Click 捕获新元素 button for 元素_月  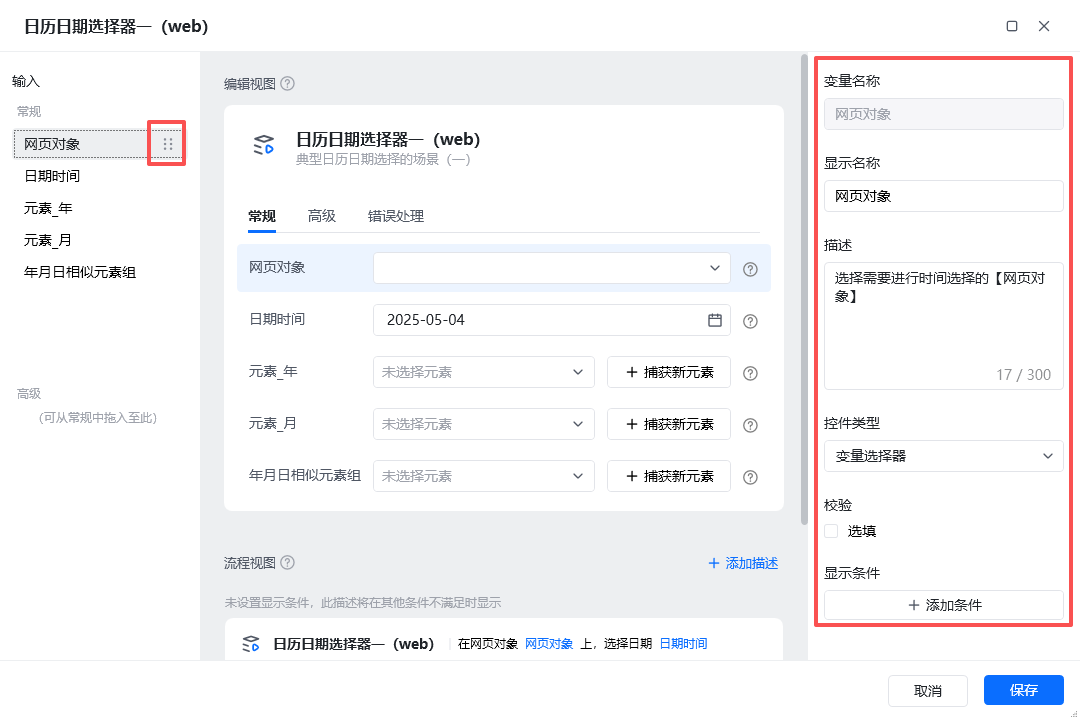[669, 424]
